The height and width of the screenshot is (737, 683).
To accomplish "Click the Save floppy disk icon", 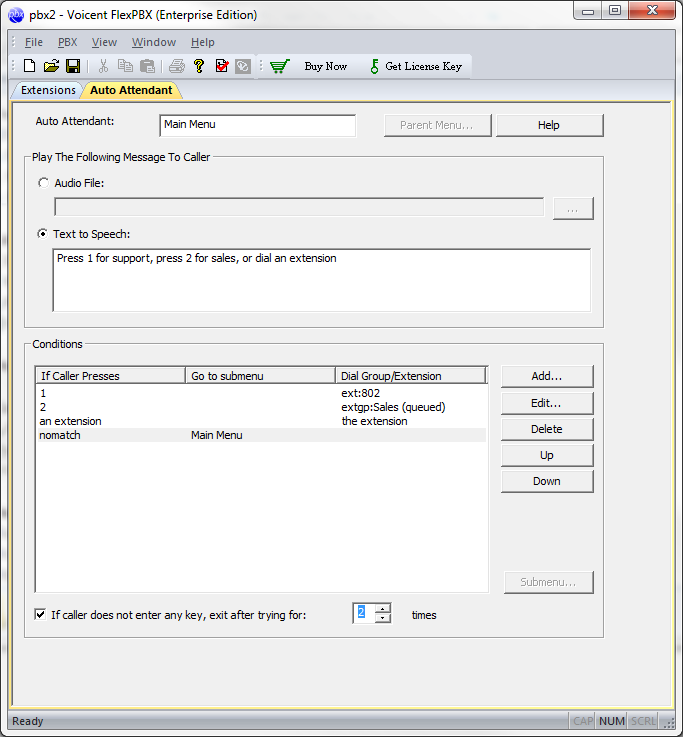I will tap(73, 66).
